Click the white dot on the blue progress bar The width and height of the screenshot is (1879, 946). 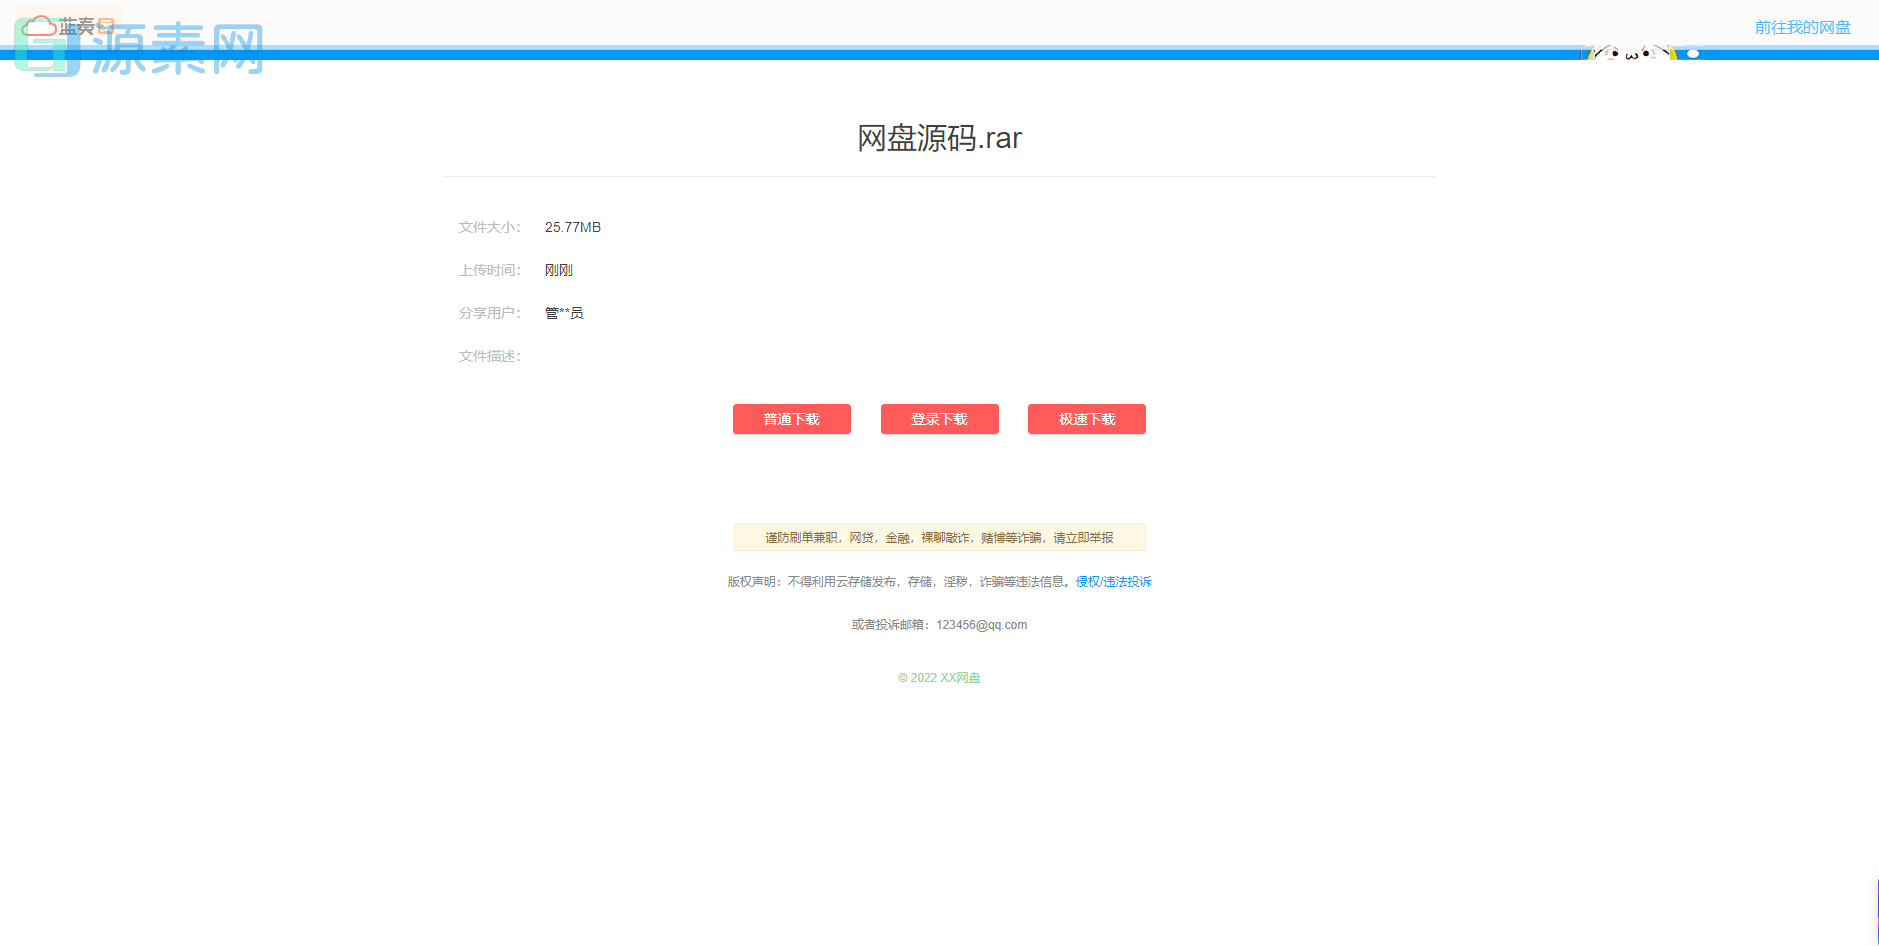[1691, 54]
